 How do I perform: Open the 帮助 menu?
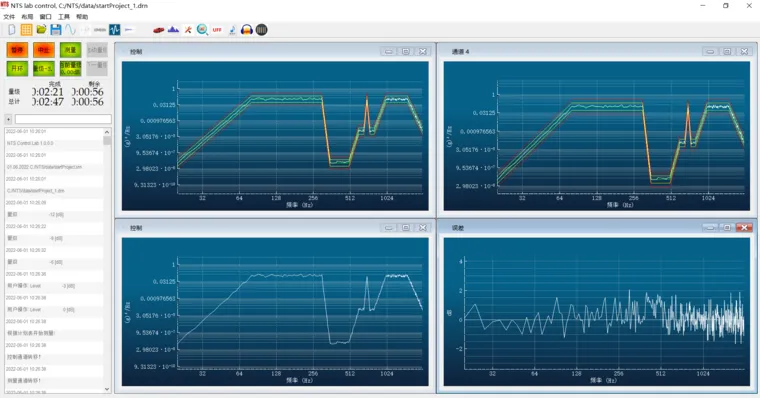(82, 17)
